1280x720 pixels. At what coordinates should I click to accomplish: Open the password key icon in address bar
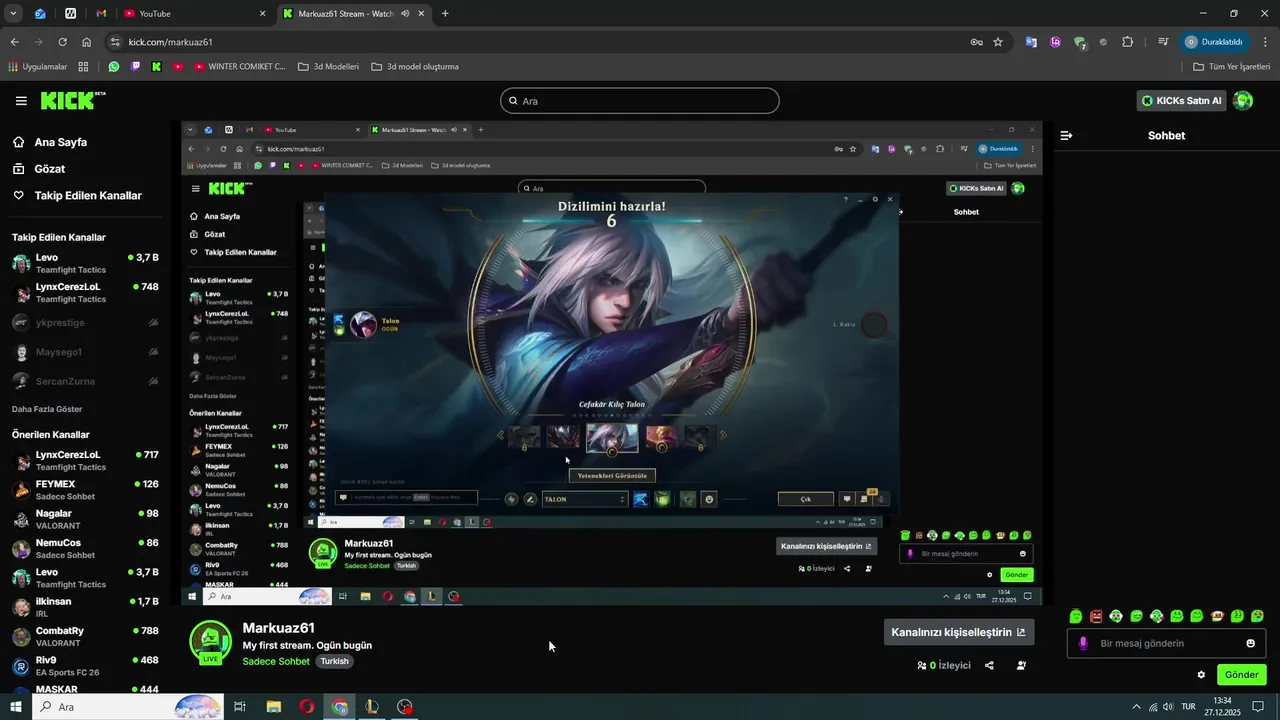tap(976, 42)
